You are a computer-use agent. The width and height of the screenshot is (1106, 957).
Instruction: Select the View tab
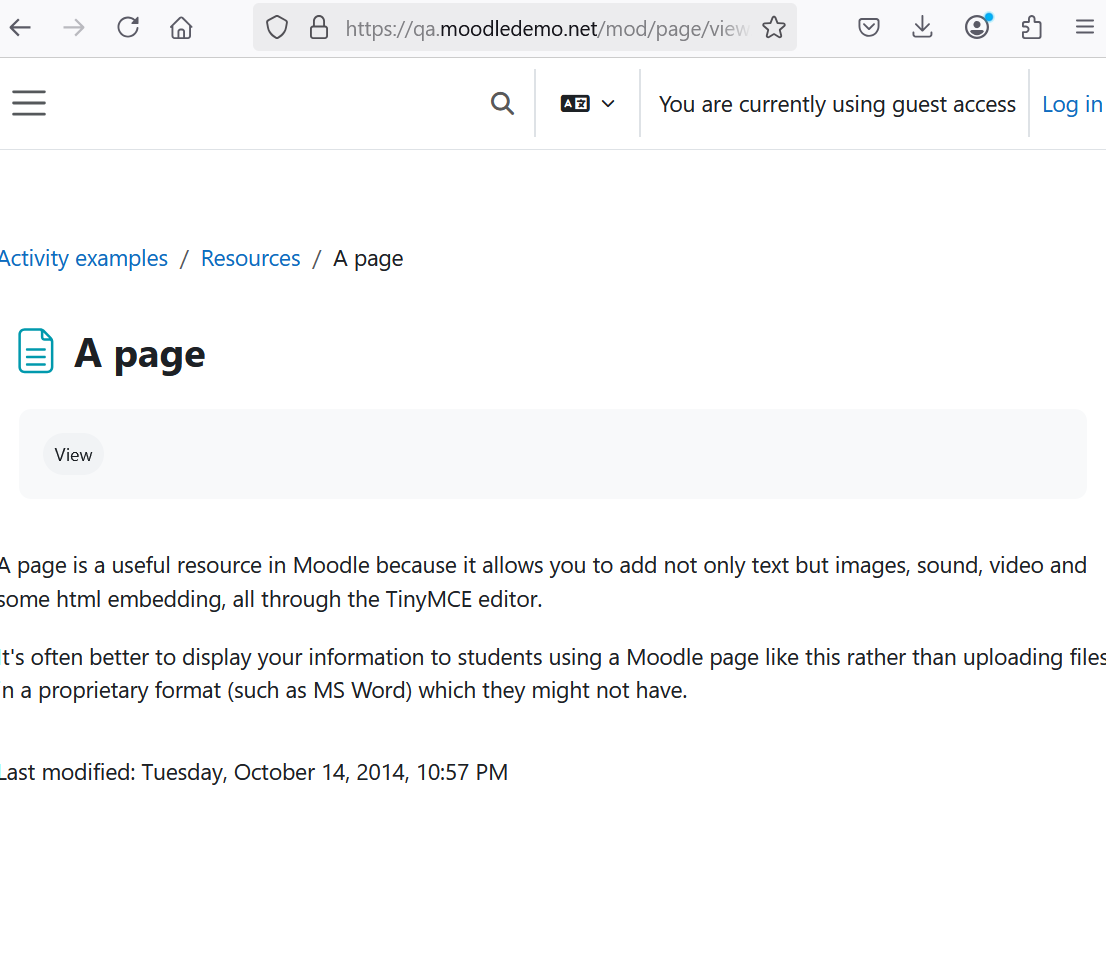coord(73,455)
